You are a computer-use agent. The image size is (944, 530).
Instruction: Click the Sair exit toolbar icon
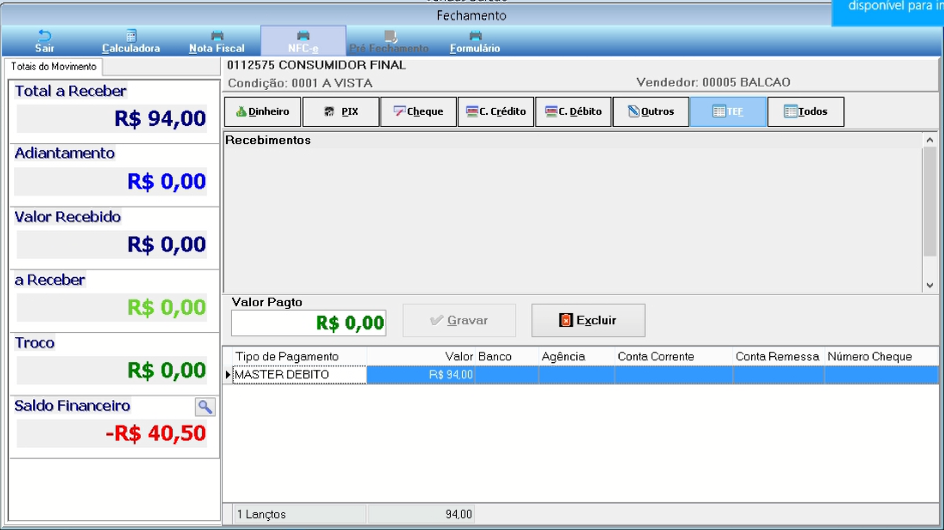pos(45,42)
